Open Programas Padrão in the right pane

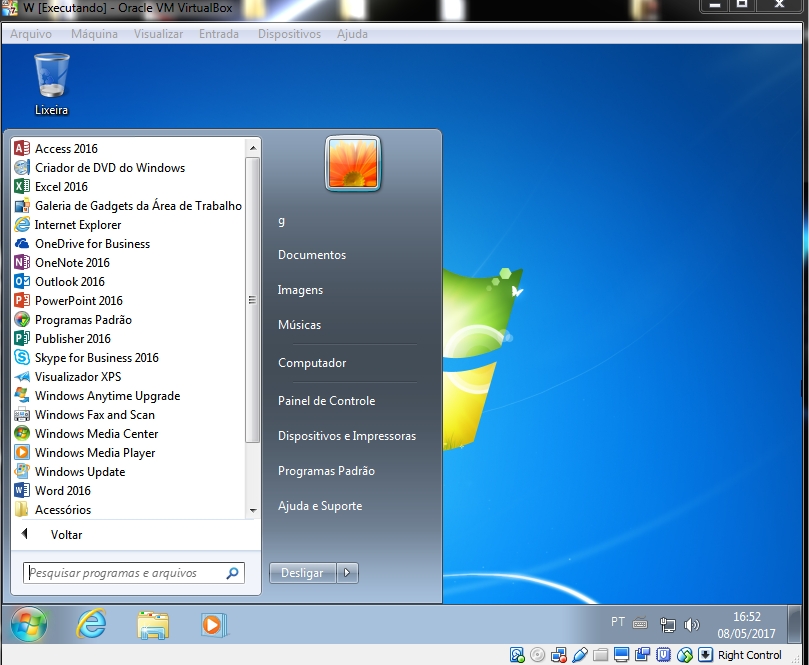(x=326, y=471)
